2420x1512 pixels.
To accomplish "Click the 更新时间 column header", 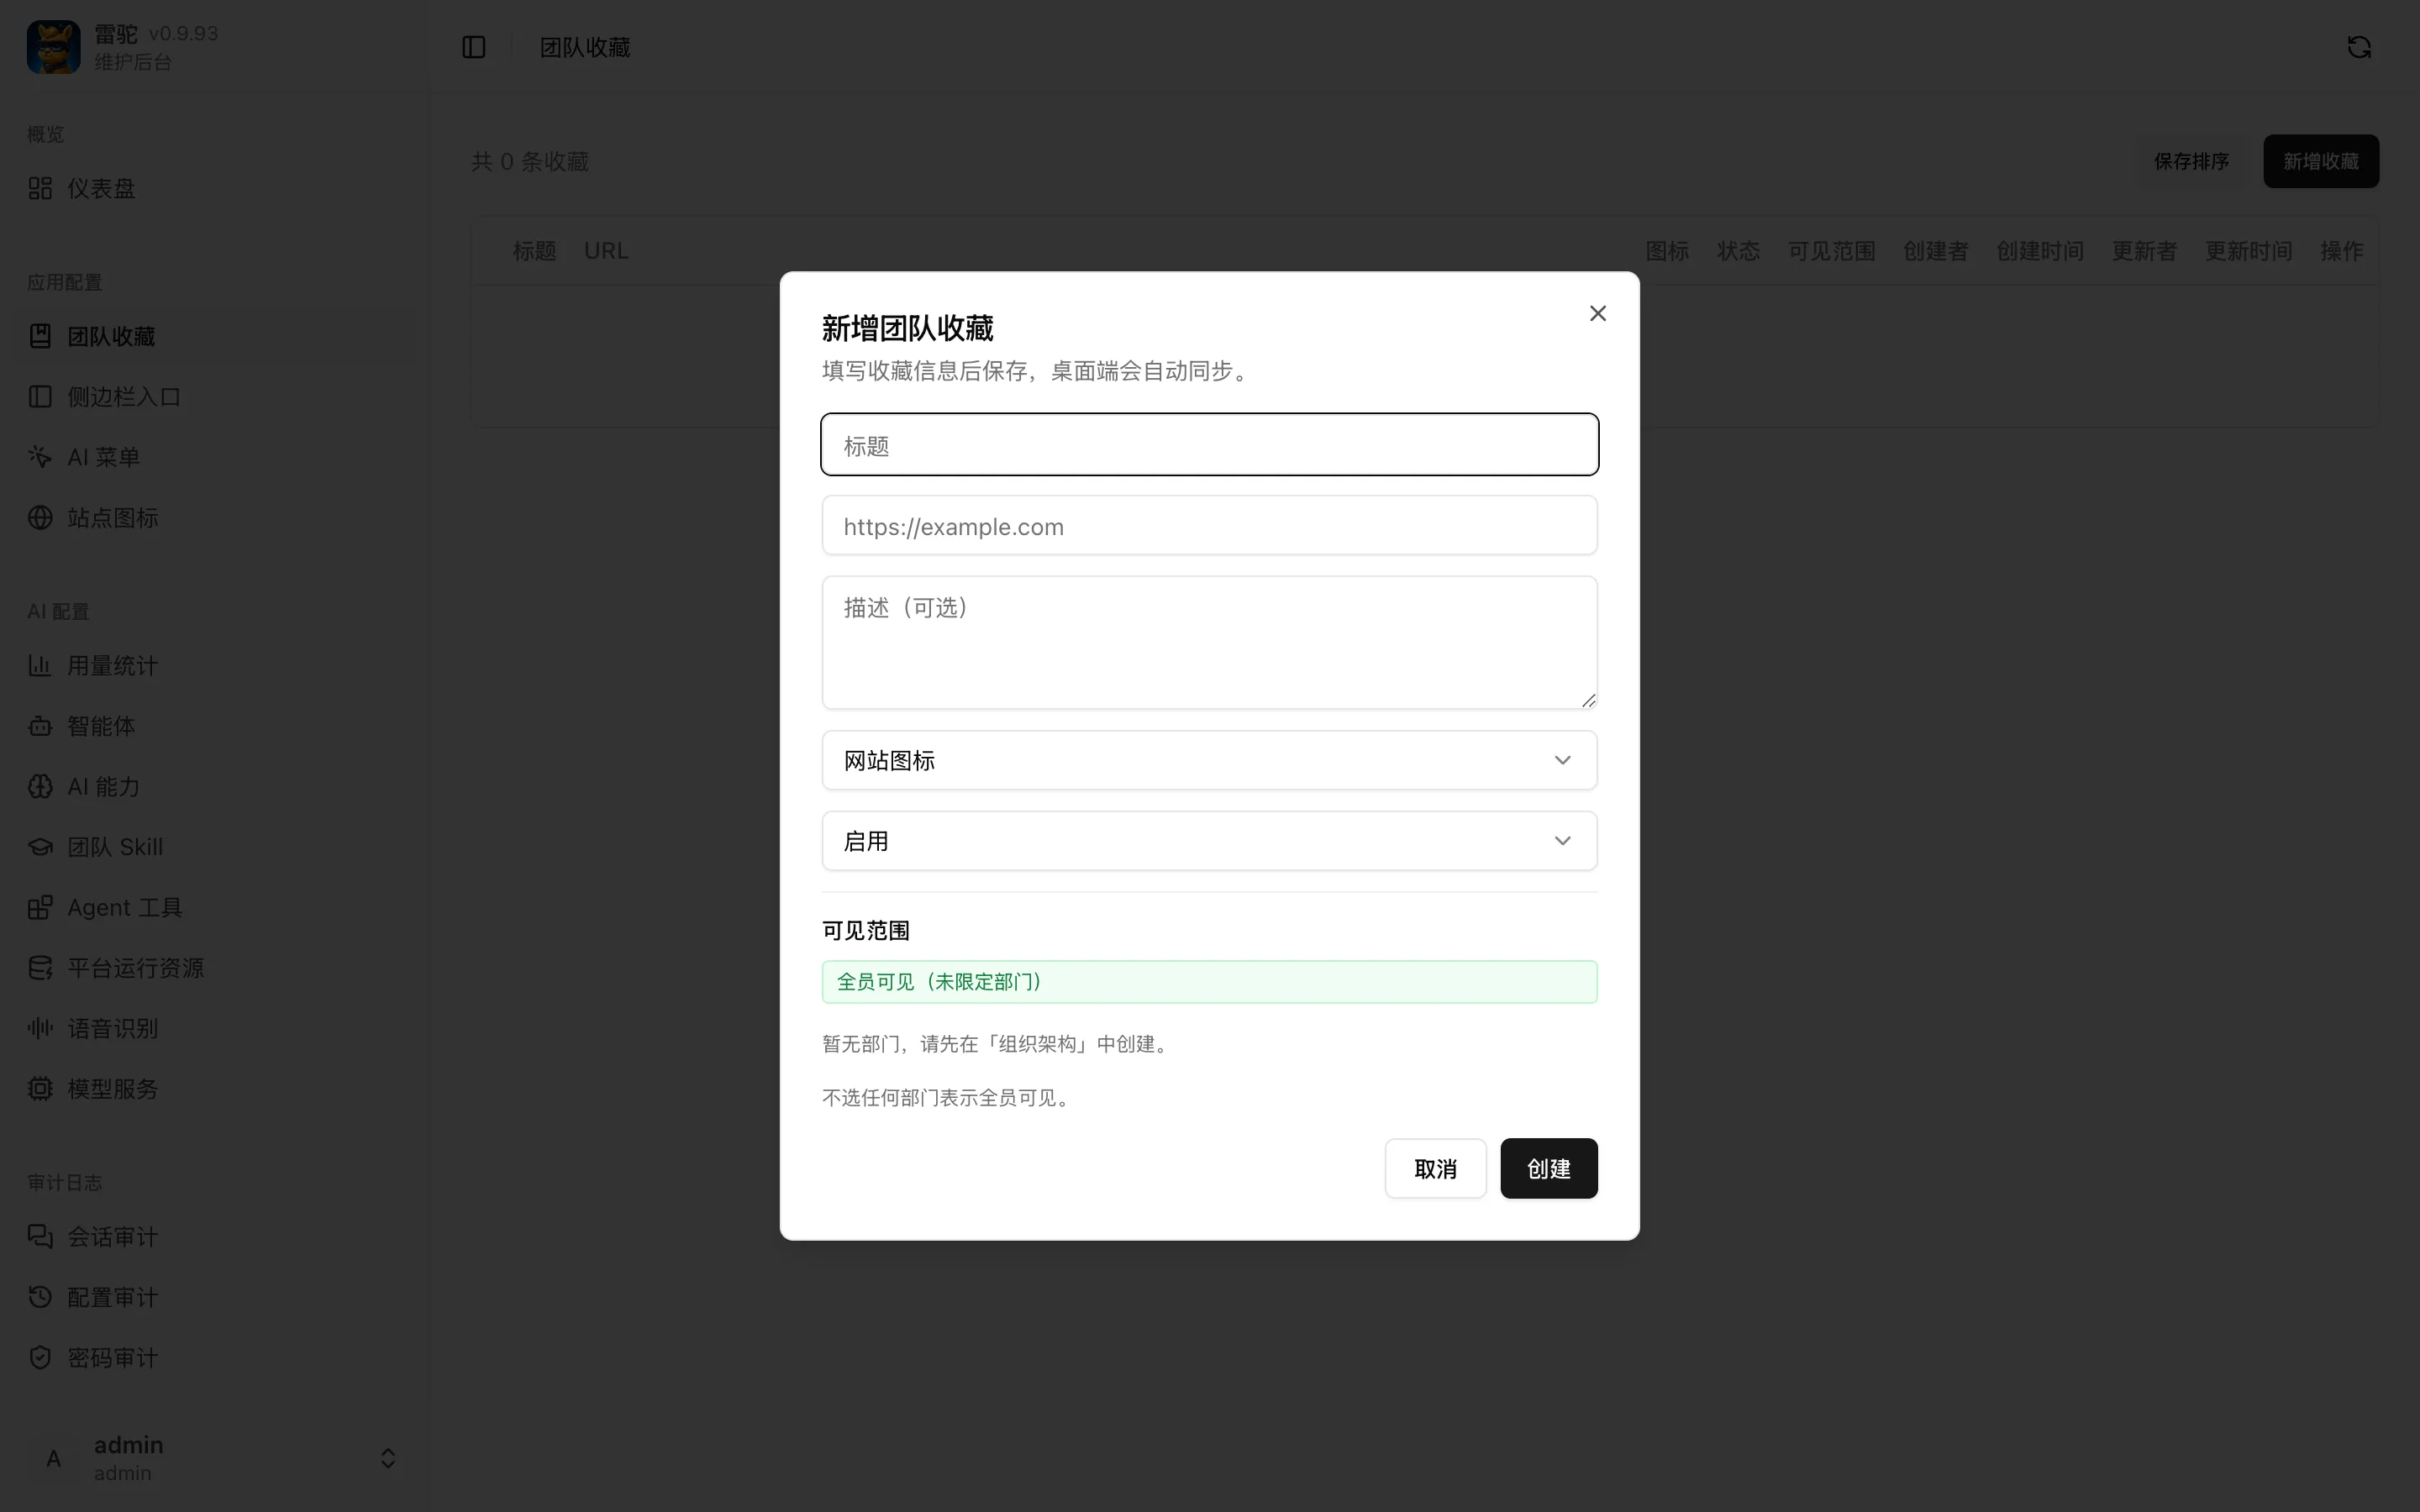I will coord(2249,251).
